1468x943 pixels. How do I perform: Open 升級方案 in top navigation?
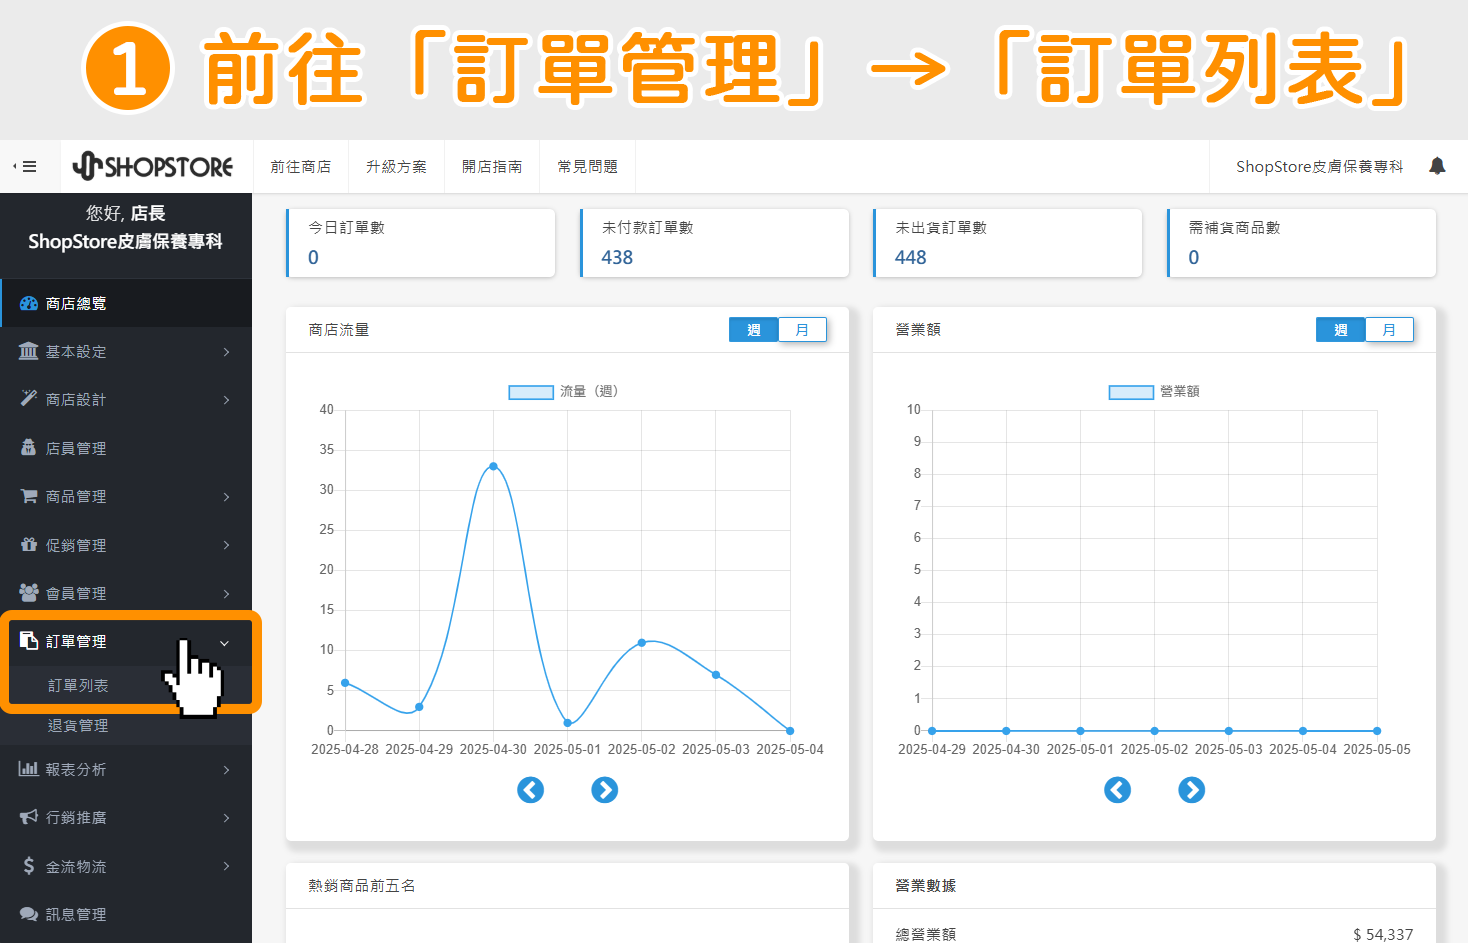(x=396, y=167)
